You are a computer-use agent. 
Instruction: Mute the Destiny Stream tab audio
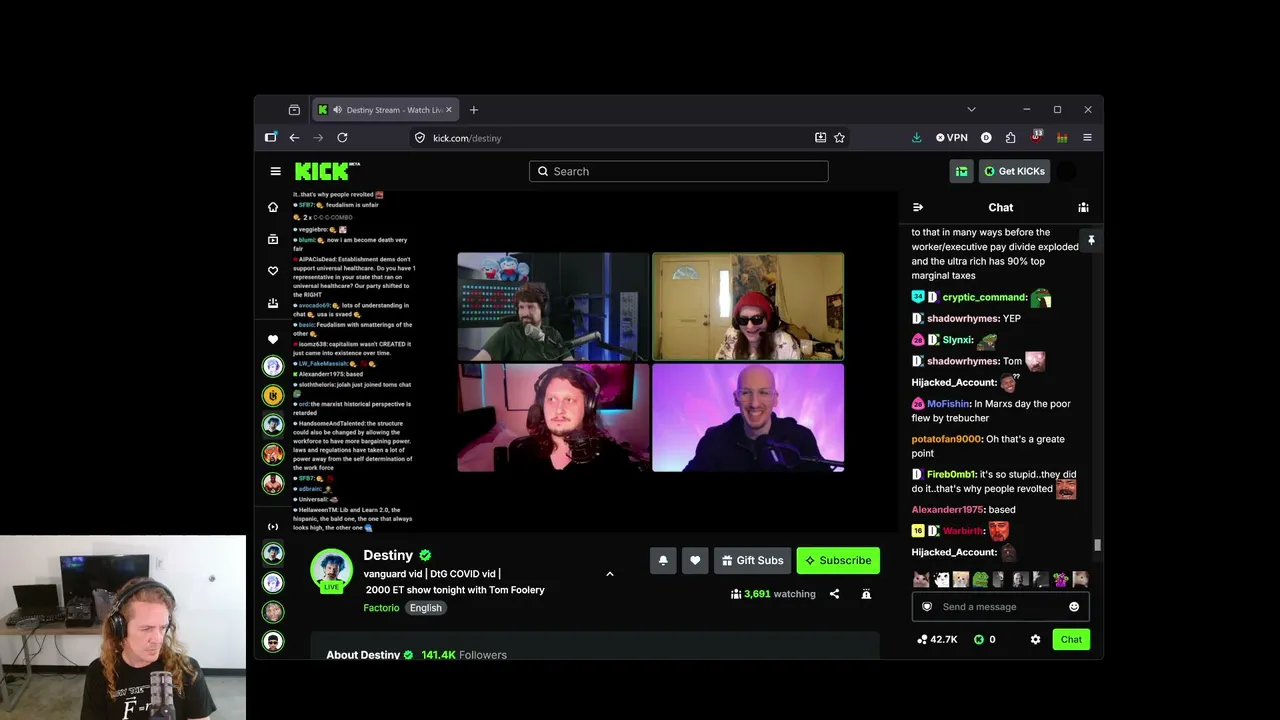coord(337,110)
